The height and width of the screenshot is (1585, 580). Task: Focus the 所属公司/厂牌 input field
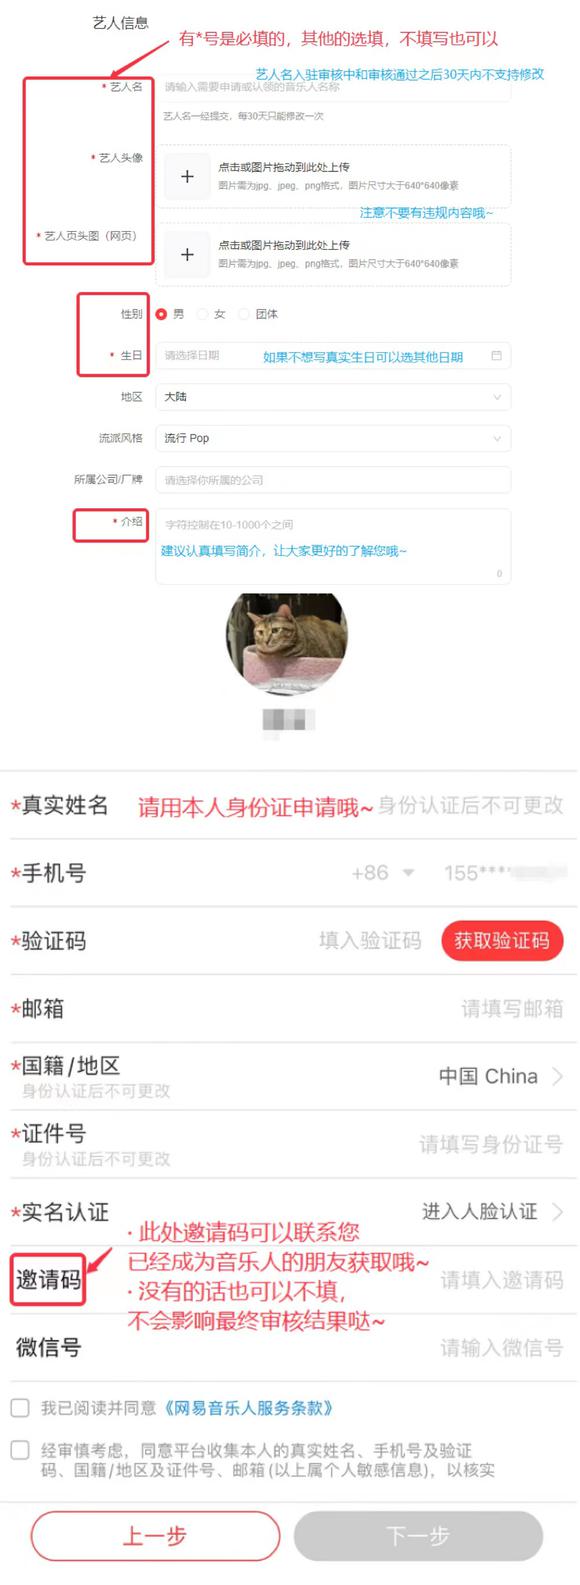[x=333, y=480]
